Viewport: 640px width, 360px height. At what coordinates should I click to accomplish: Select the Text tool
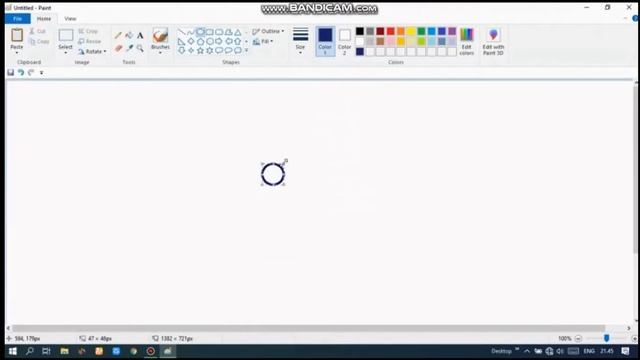pyautogui.click(x=140, y=36)
